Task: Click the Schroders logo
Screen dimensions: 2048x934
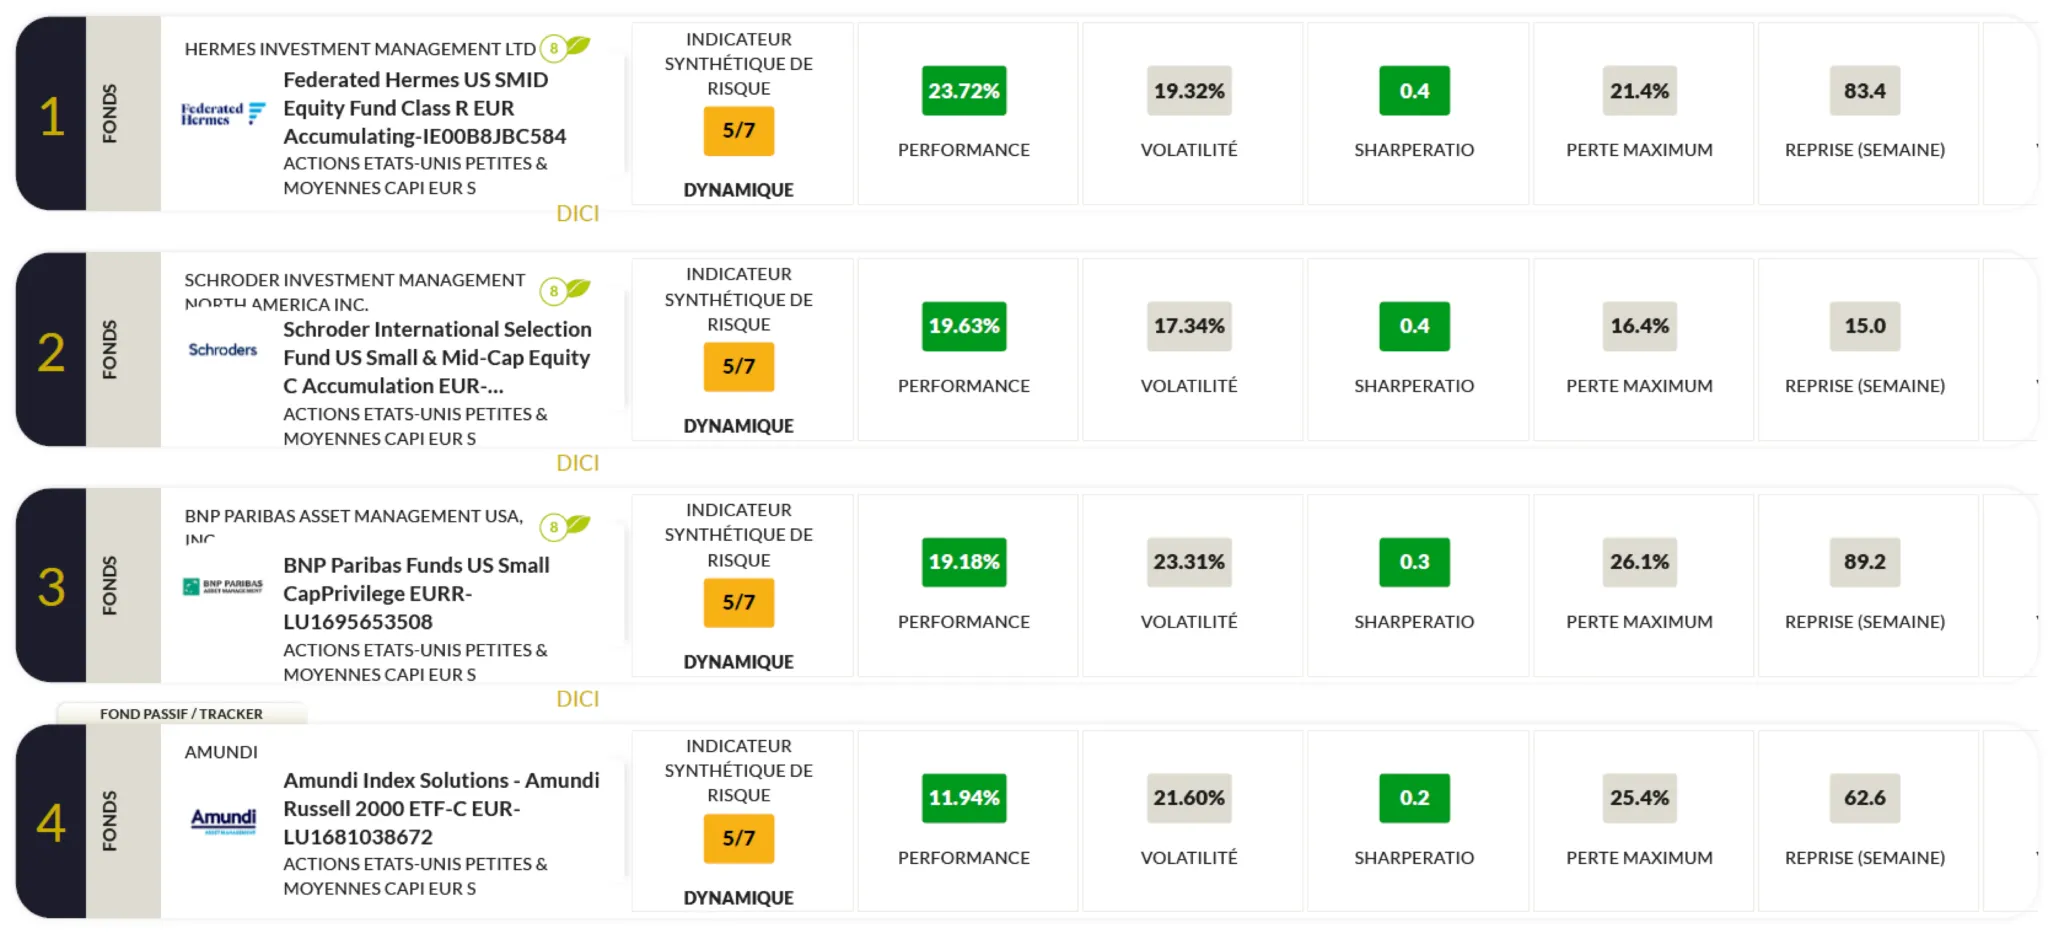Action: [x=223, y=350]
